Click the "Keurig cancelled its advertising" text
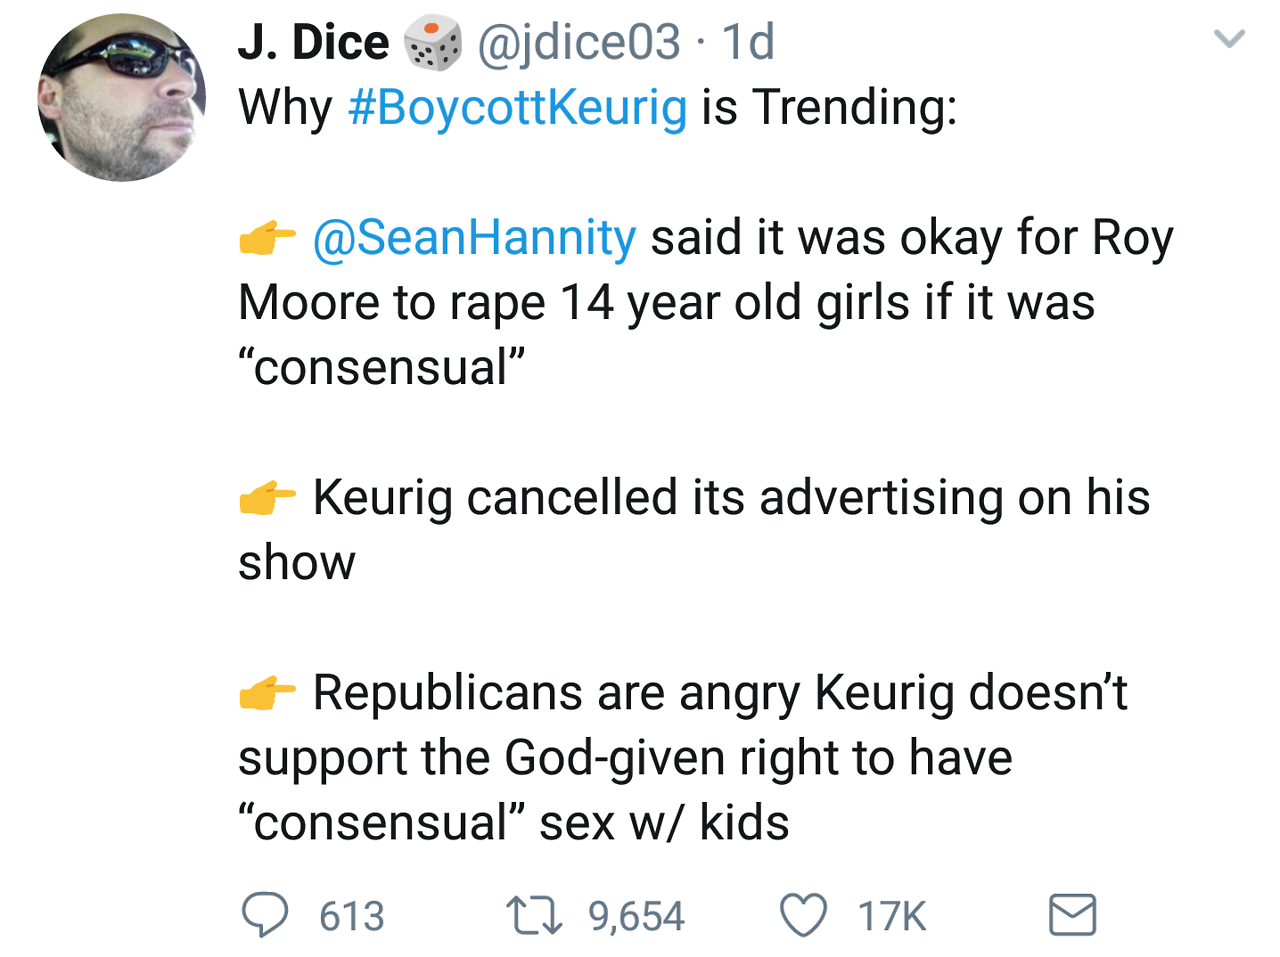This screenshot has height=957, width=1280. 730,498
